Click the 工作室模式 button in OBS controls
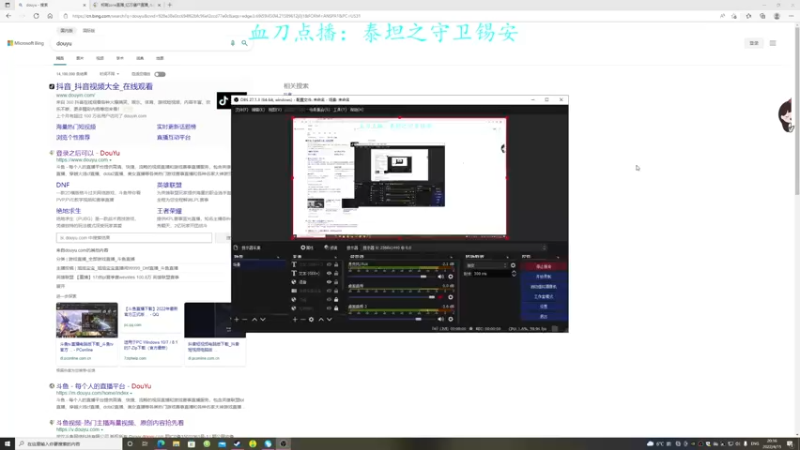 [543, 296]
